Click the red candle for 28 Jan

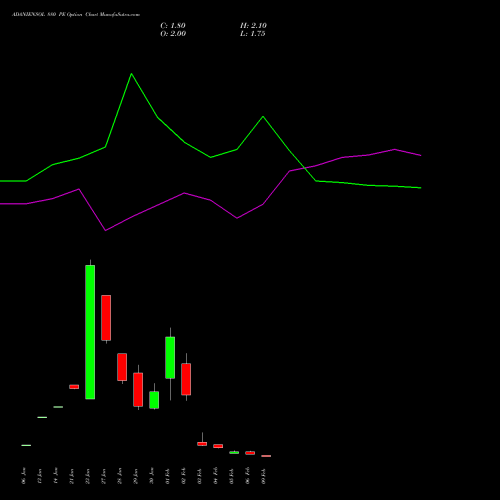pos(122,367)
